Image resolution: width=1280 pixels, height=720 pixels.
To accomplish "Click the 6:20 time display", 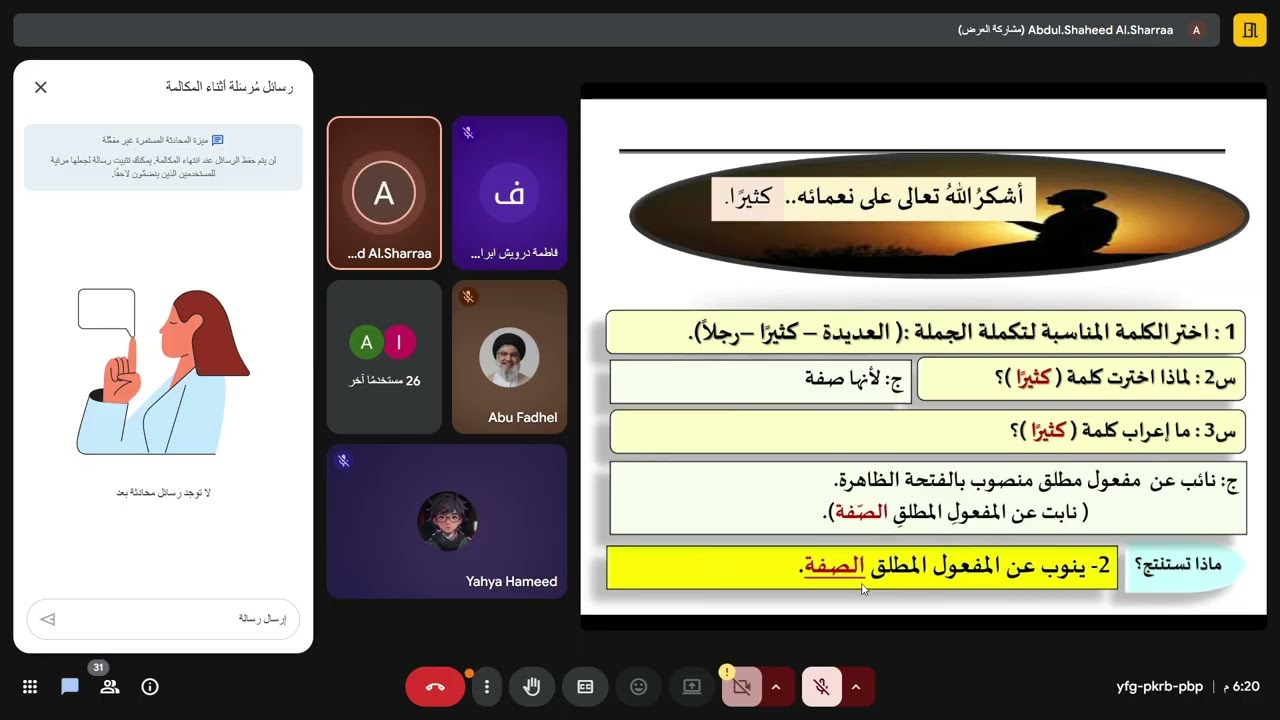I will click(x=1240, y=687).
